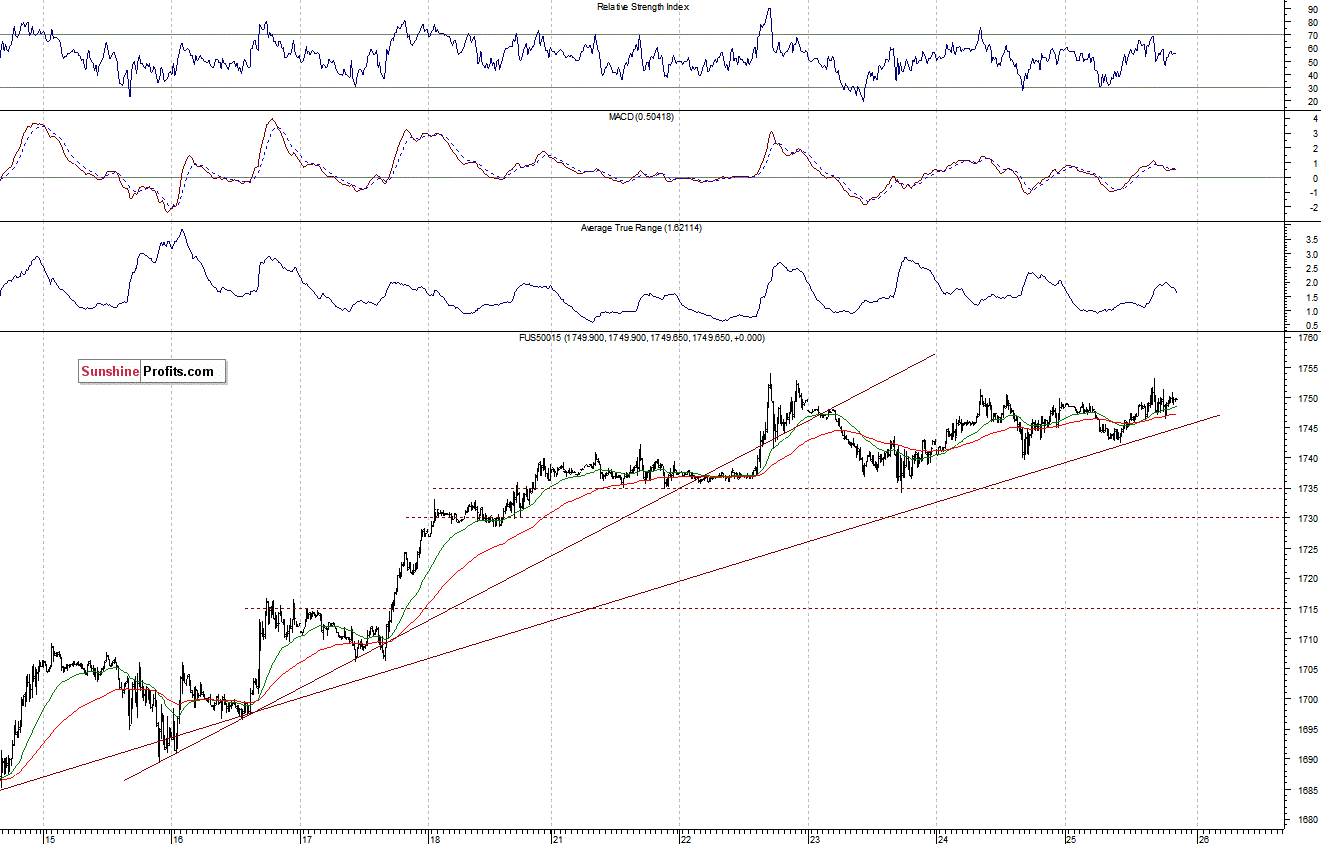Click the 1760 price axis label
This screenshot has width=1321, height=844.
[x=1306, y=338]
